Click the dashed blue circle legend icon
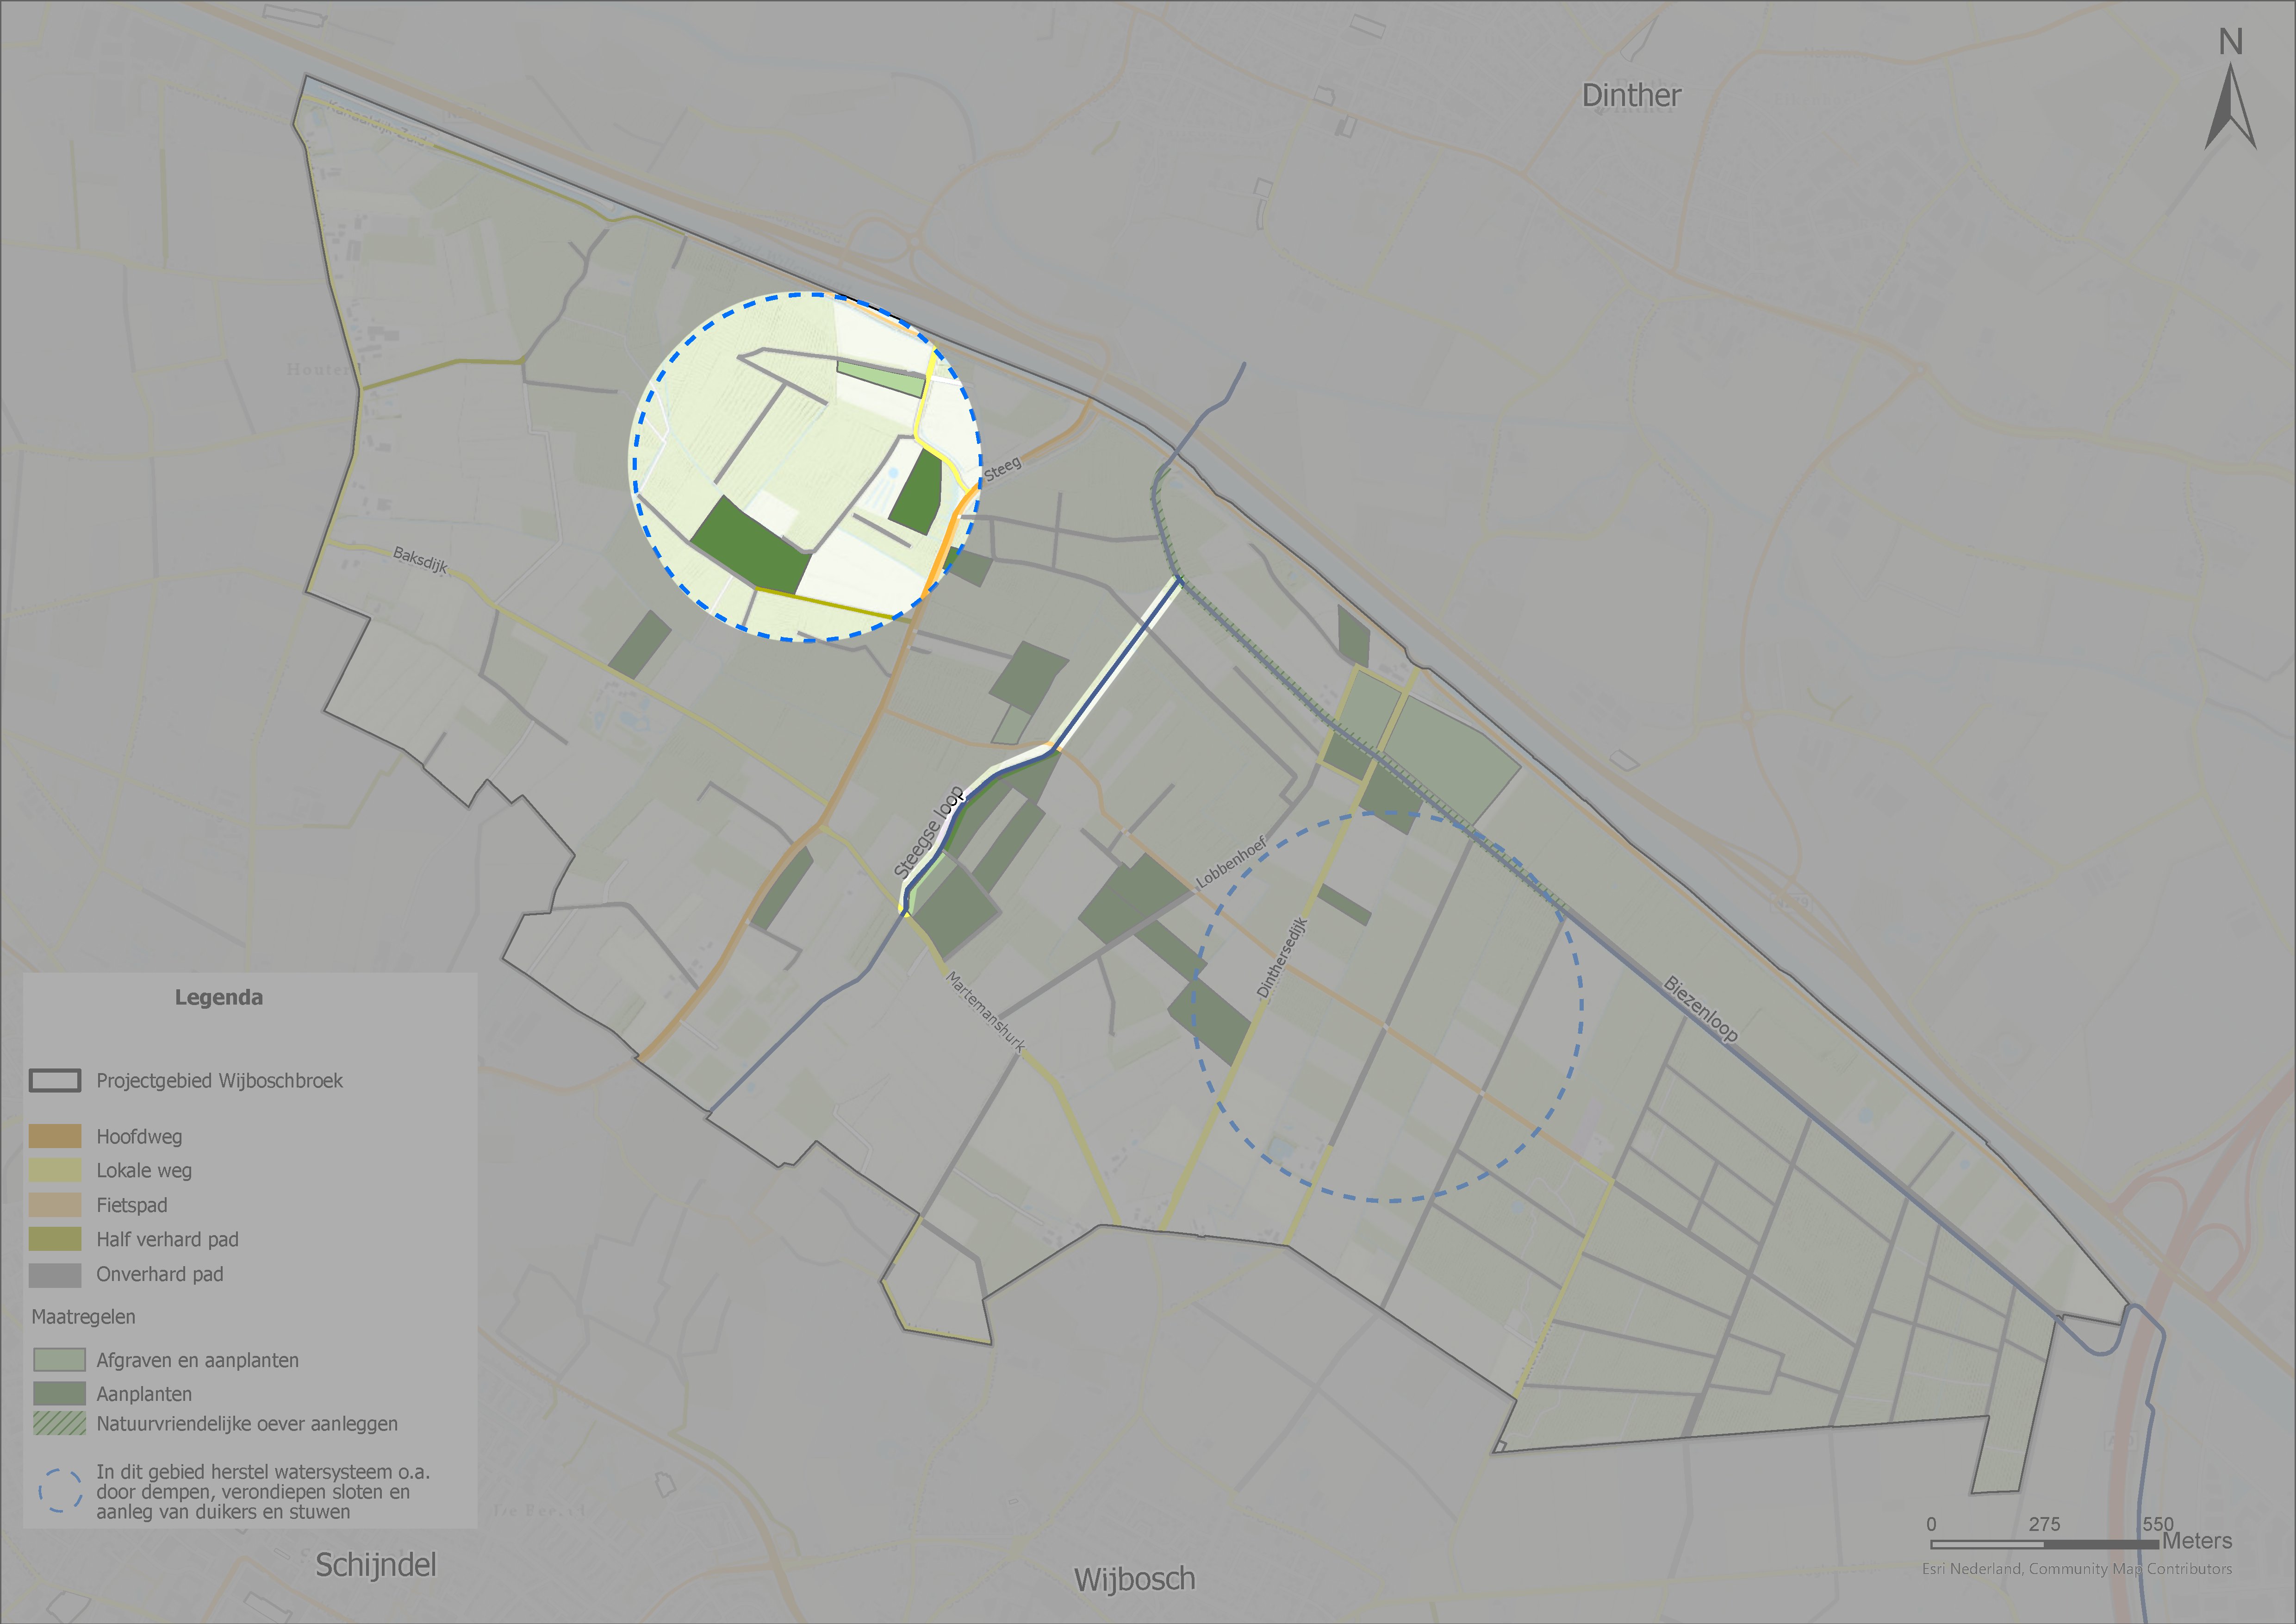The height and width of the screenshot is (1624, 2296). (x=60, y=1490)
